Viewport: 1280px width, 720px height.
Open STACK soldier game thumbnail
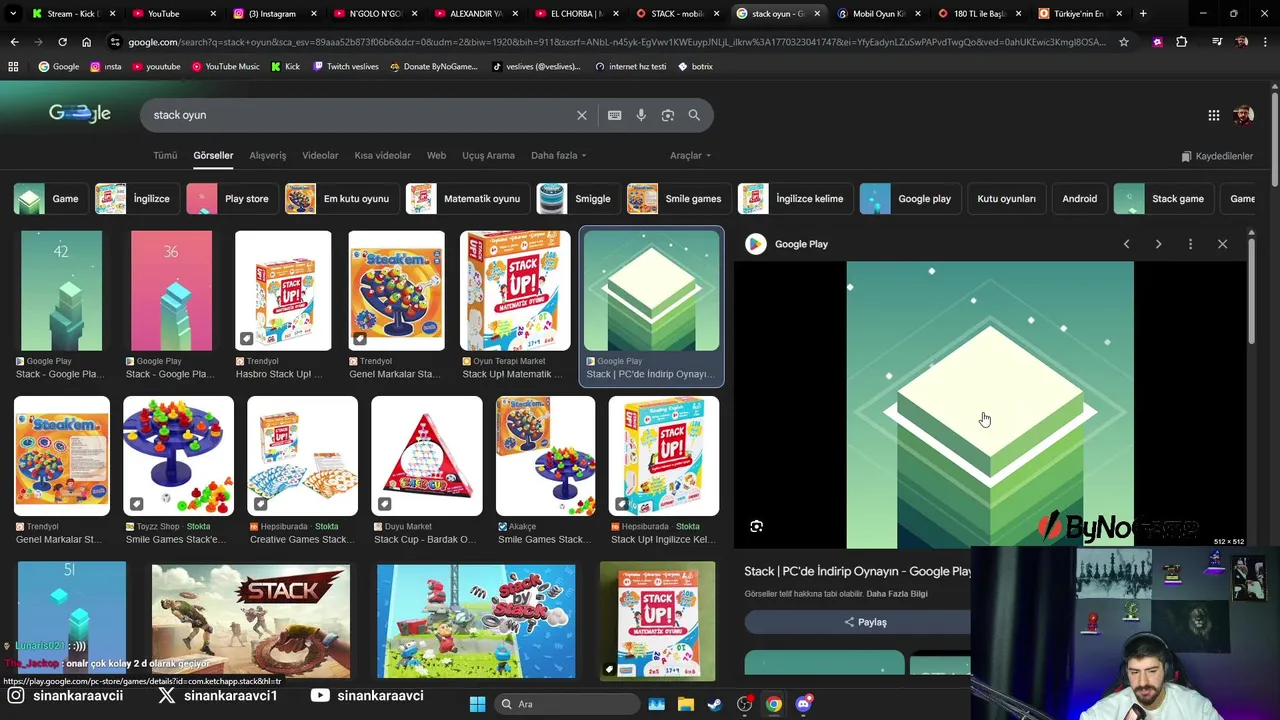pos(251,621)
